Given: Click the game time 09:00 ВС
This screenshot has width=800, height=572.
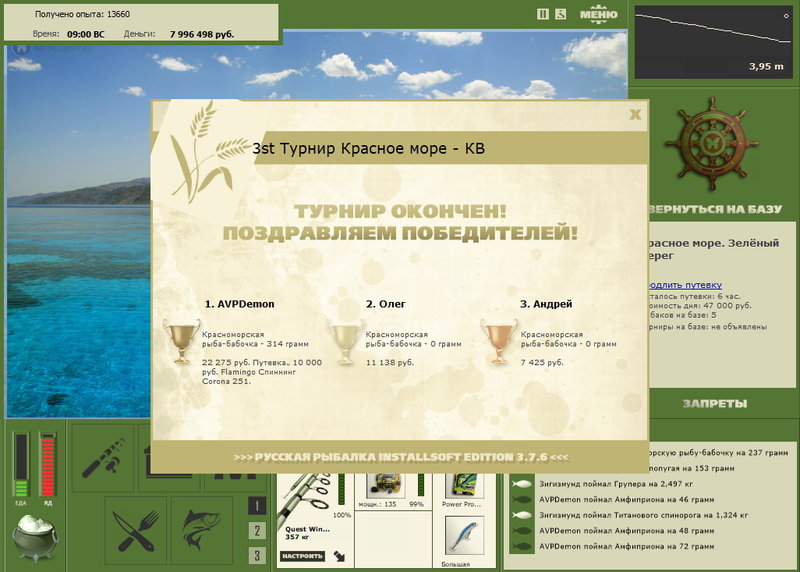Looking at the screenshot, I should (85, 34).
